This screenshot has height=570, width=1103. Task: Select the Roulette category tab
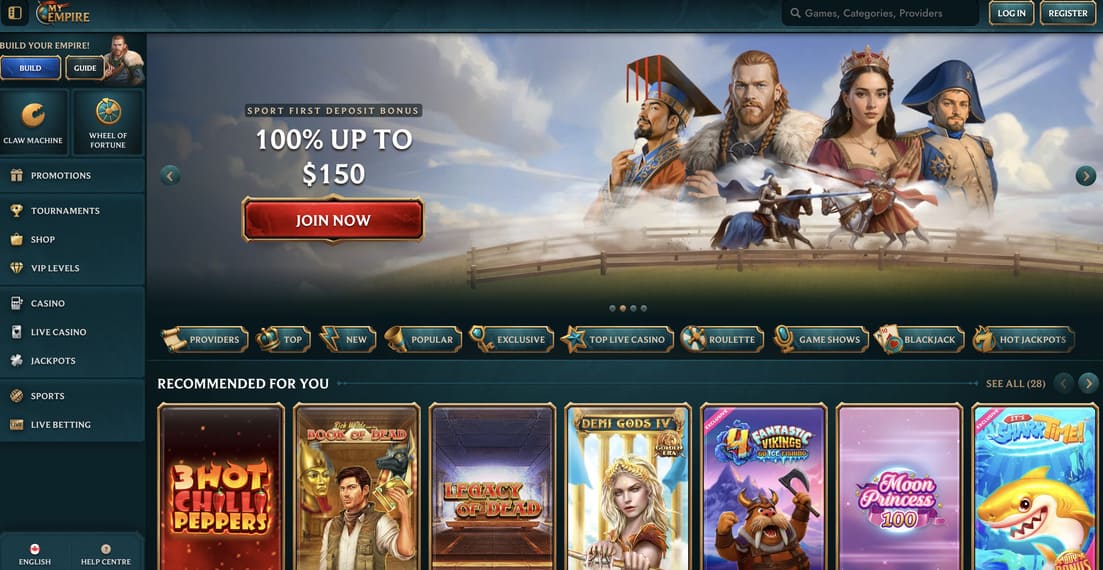[722, 340]
